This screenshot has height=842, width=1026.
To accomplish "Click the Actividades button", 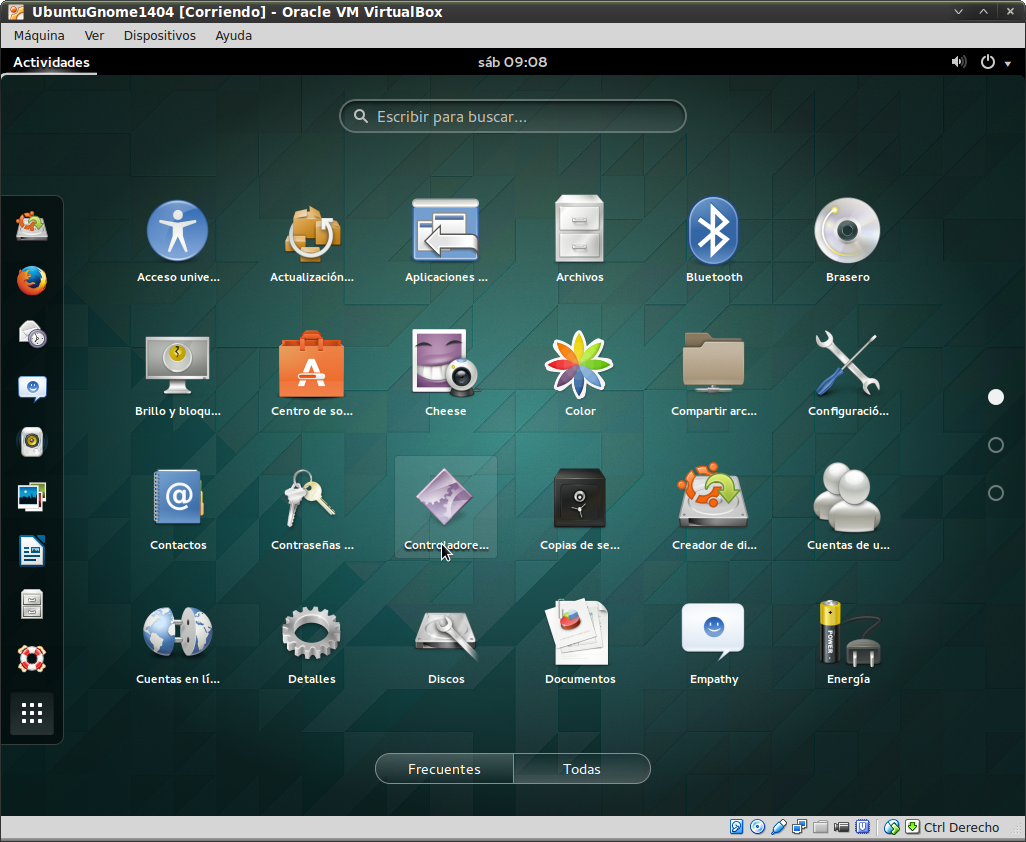I will pyautogui.click(x=51, y=62).
